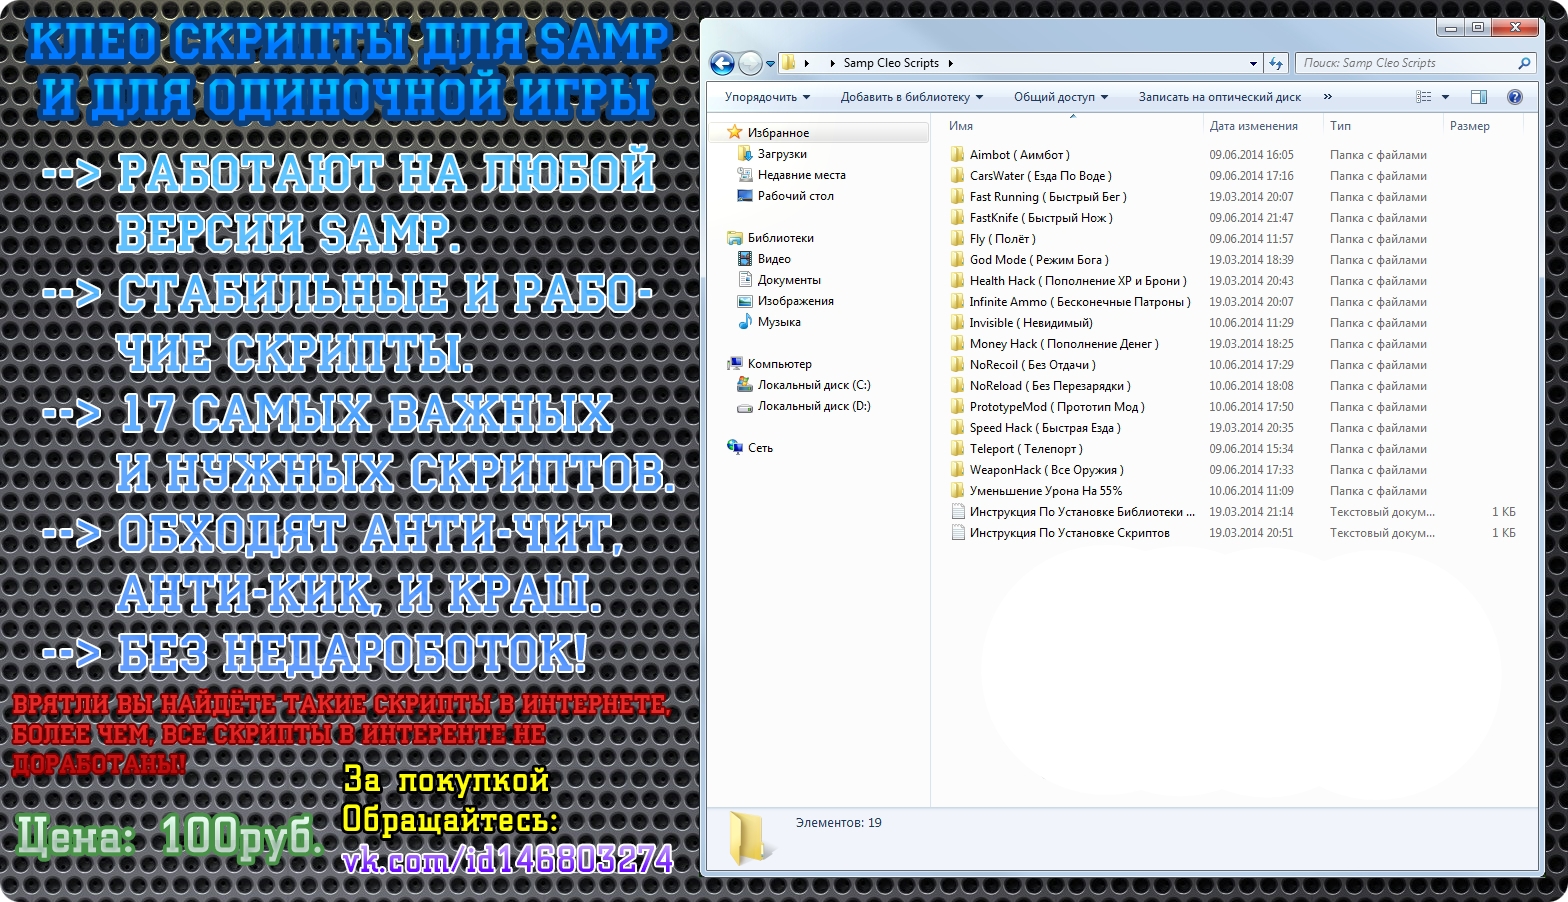This screenshot has height=902, width=1568.
Task: Click the magnifier icon in the search box
Action: click(x=1524, y=63)
